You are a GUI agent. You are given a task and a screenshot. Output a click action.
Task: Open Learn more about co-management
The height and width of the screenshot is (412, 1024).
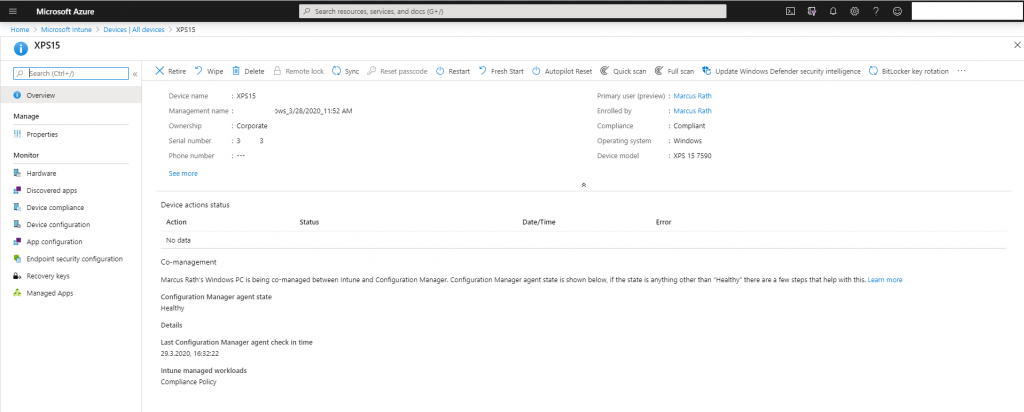point(885,279)
